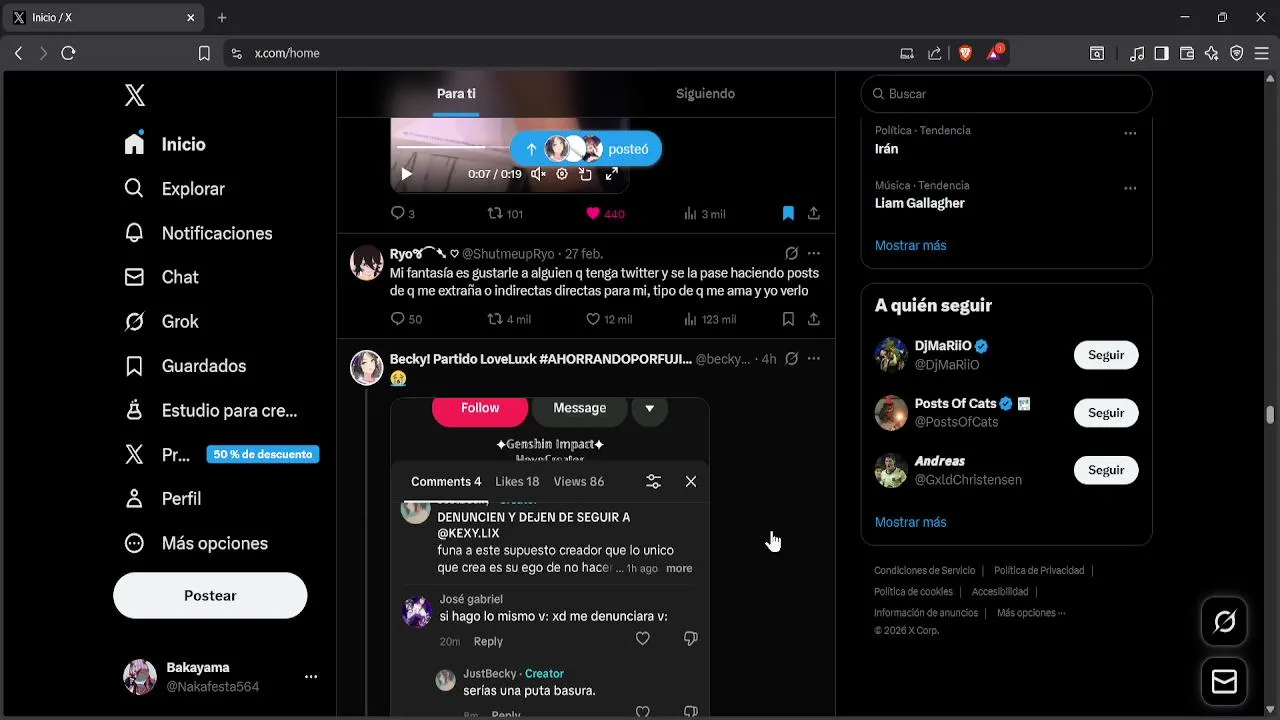Open Perfil page
The image size is (1280, 720).
pyautogui.click(x=162, y=498)
